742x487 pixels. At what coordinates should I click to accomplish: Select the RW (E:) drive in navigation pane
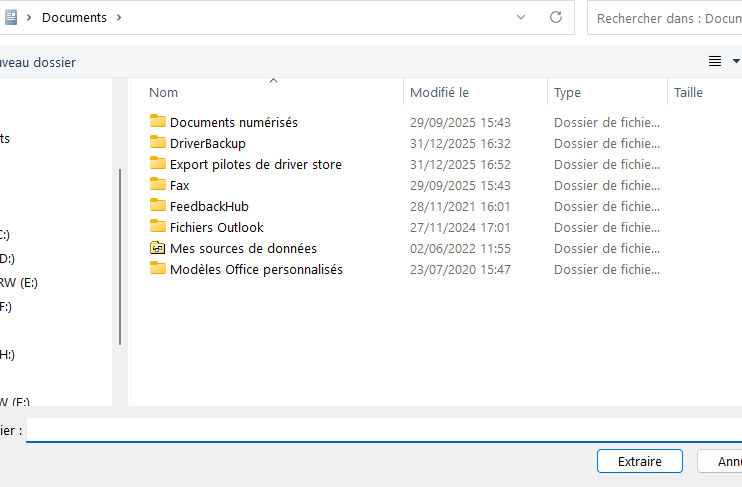(19, 283)
